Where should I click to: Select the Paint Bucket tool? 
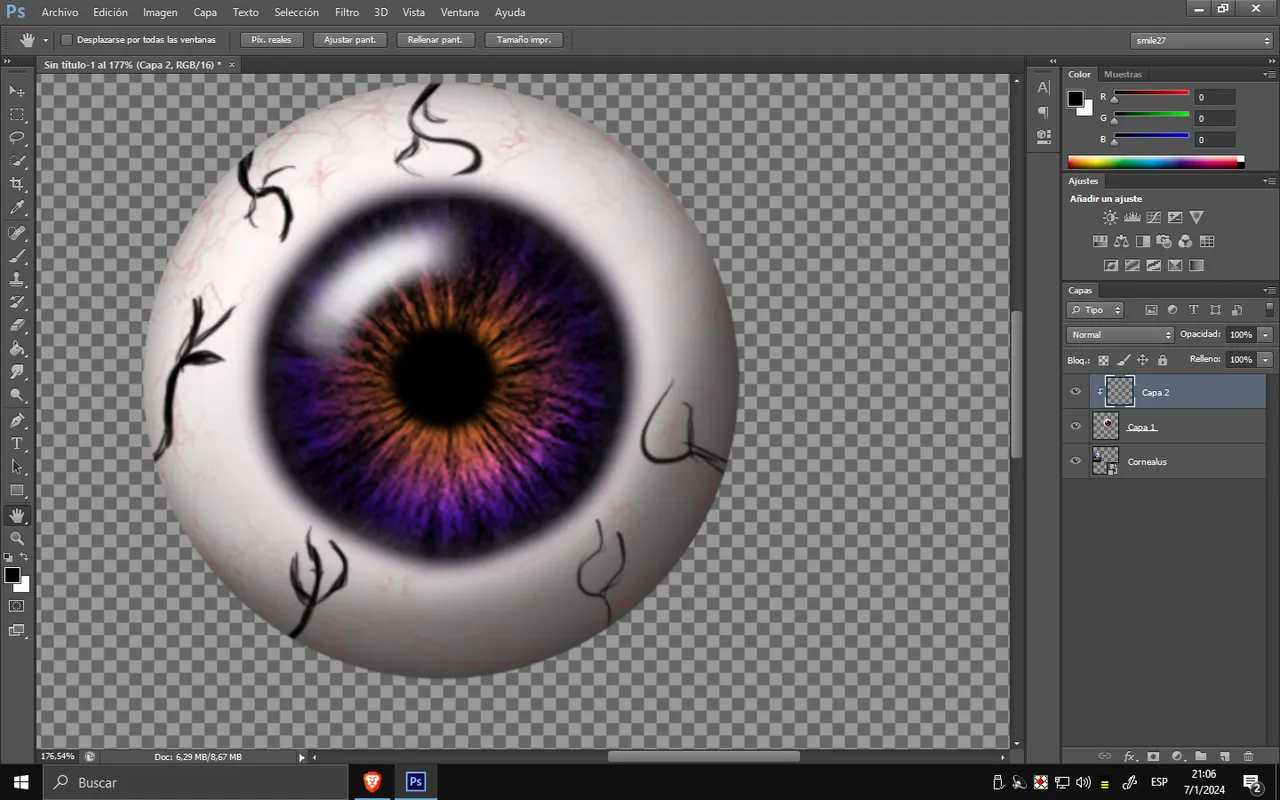[17, 349]
